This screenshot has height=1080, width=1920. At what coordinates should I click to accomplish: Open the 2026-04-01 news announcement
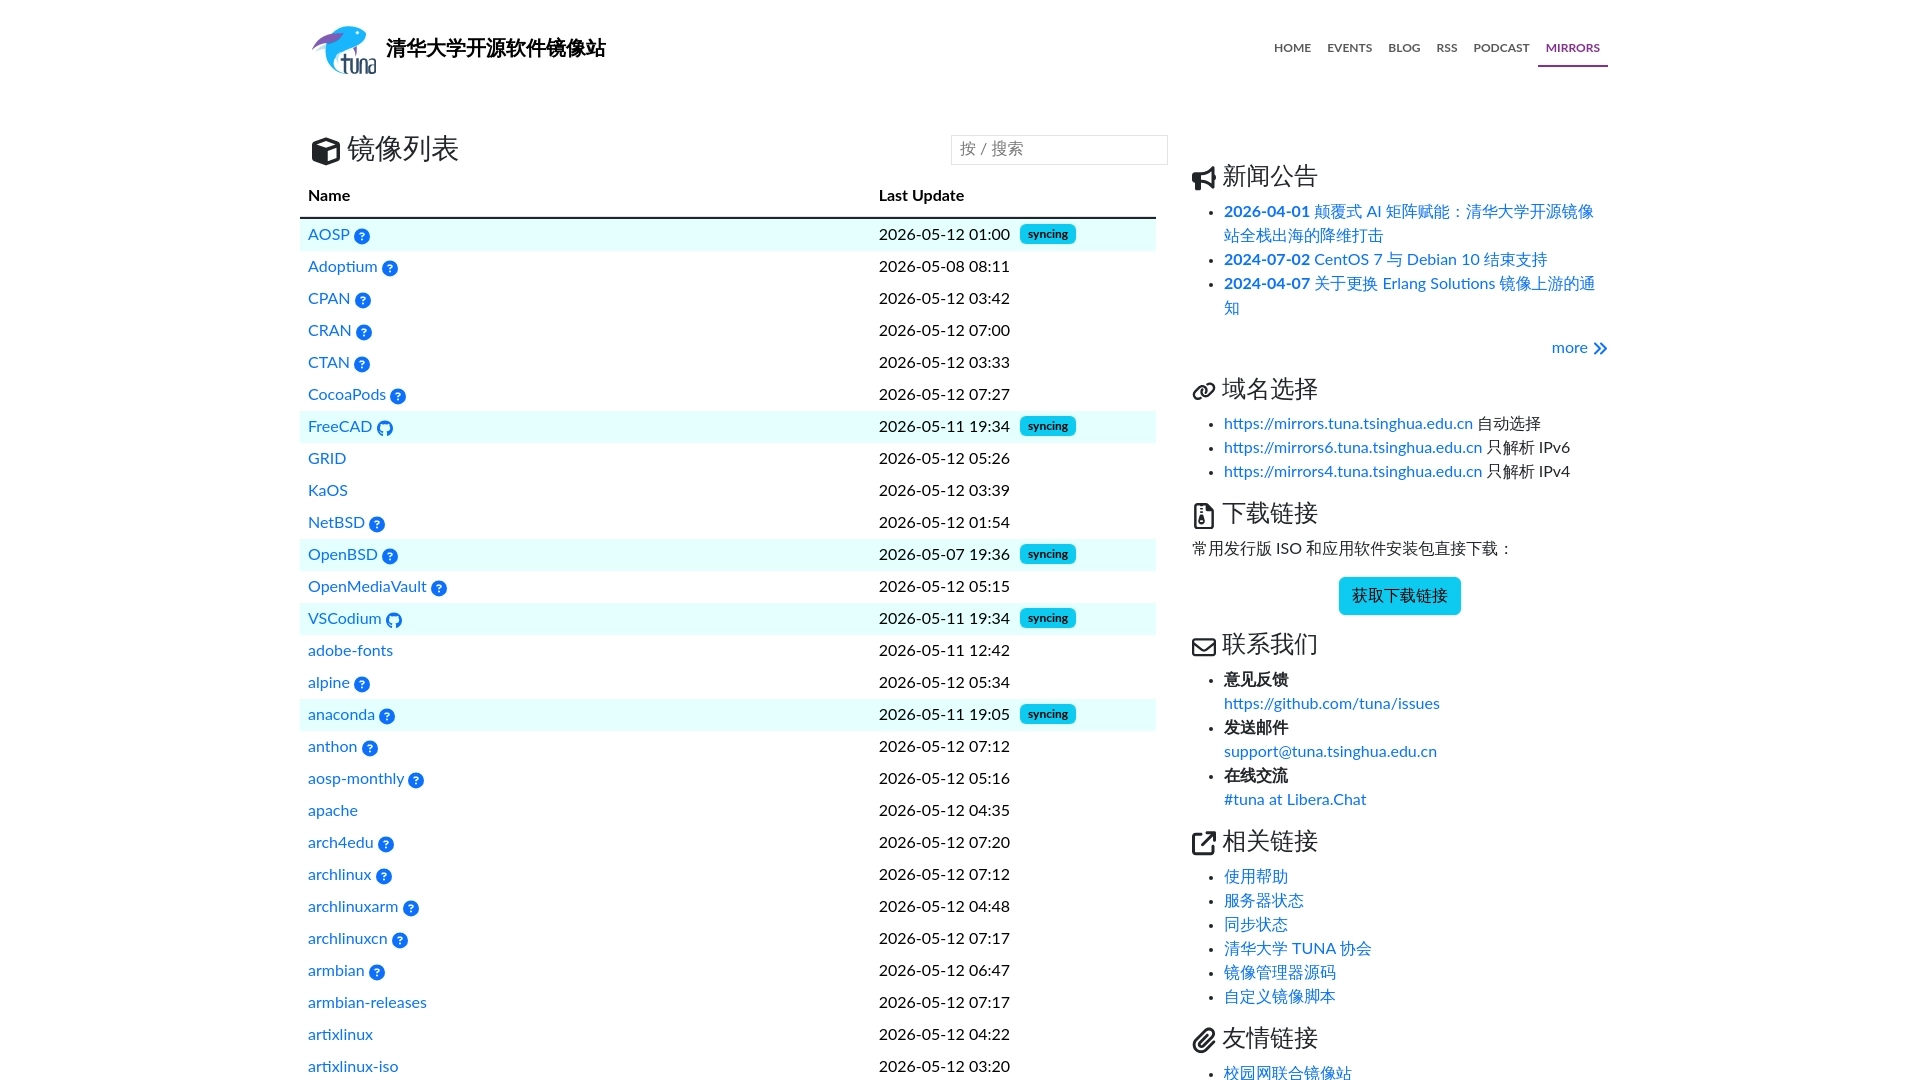[1408, 224]
